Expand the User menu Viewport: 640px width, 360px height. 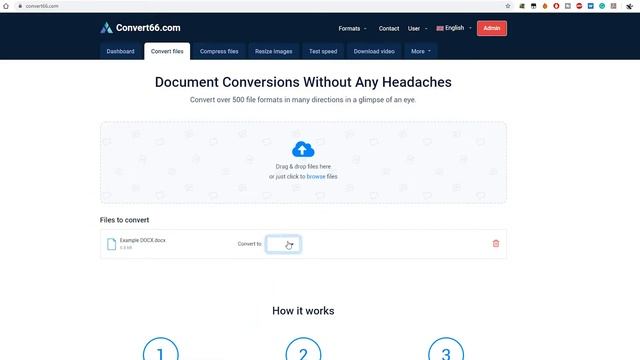pos(418,29)
